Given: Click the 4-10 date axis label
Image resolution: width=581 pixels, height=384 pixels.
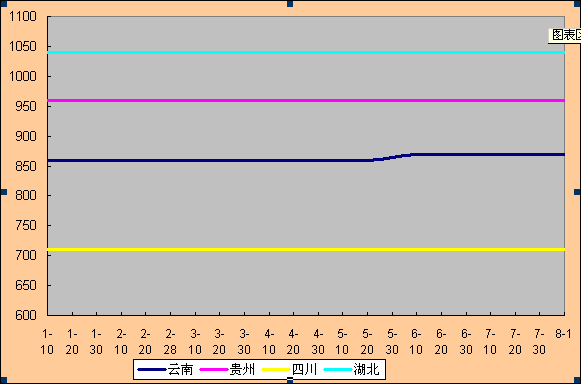Looking at the screenshot, I should (x=269, y=342).
